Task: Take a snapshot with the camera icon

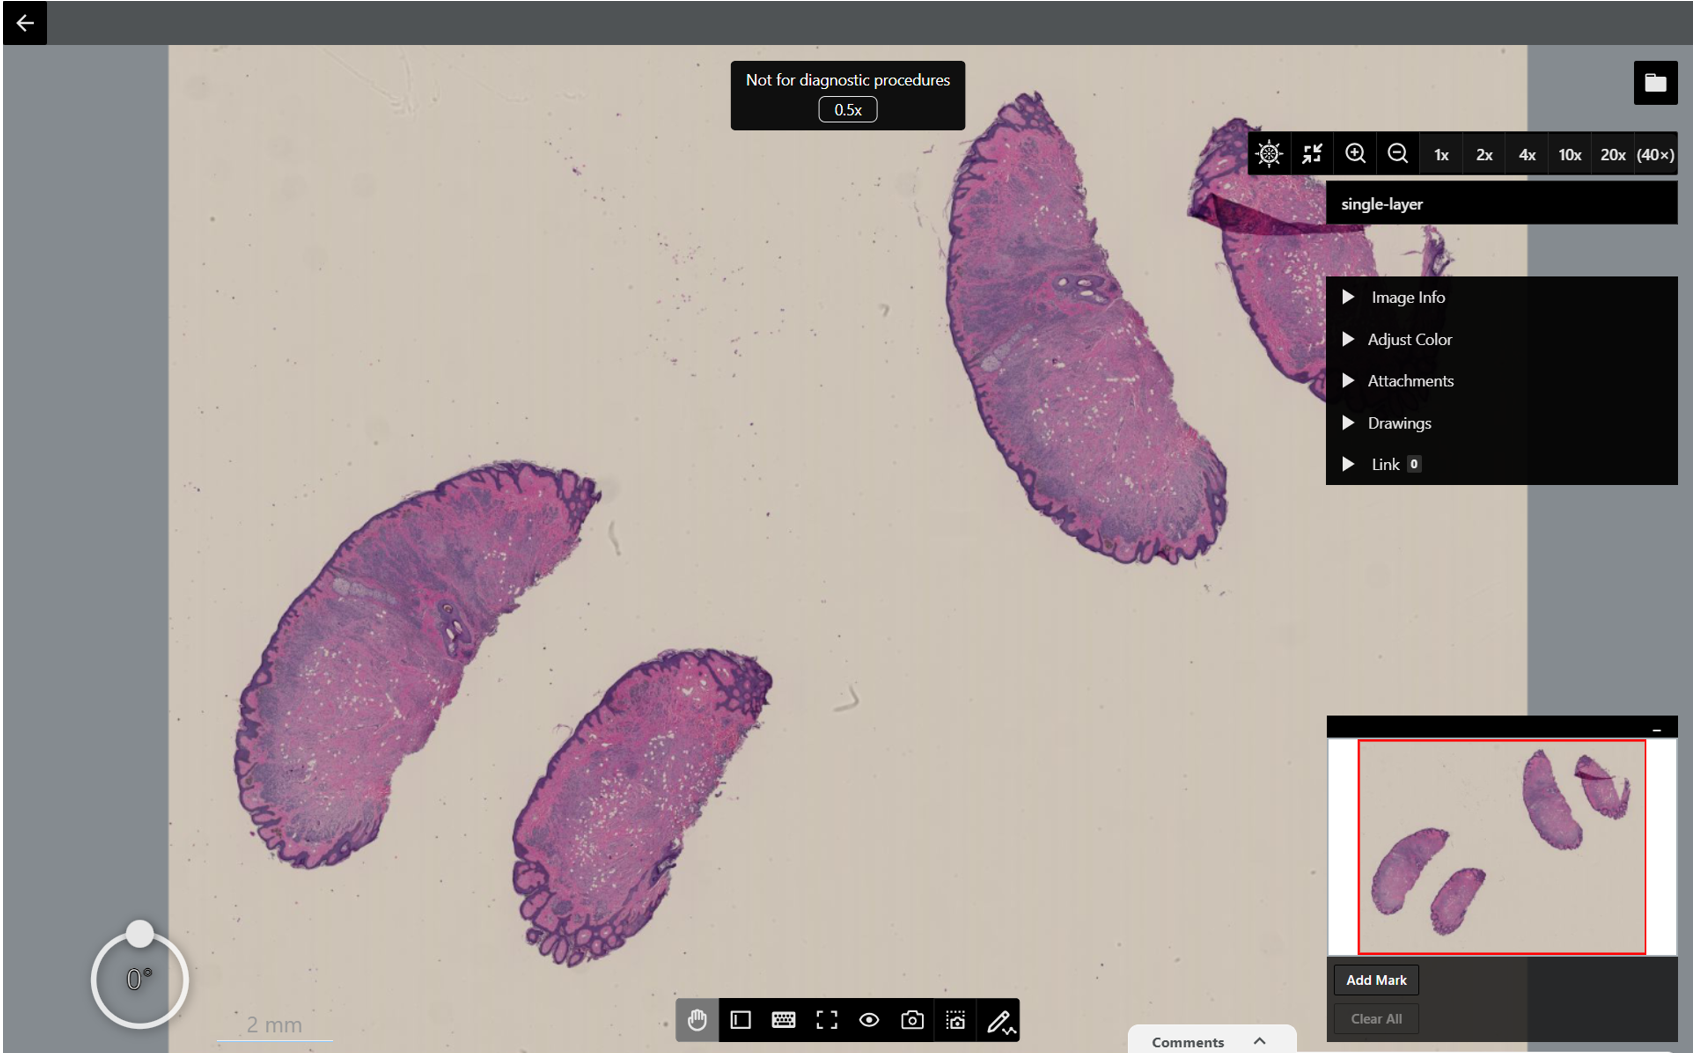Action: (912, 1020)
